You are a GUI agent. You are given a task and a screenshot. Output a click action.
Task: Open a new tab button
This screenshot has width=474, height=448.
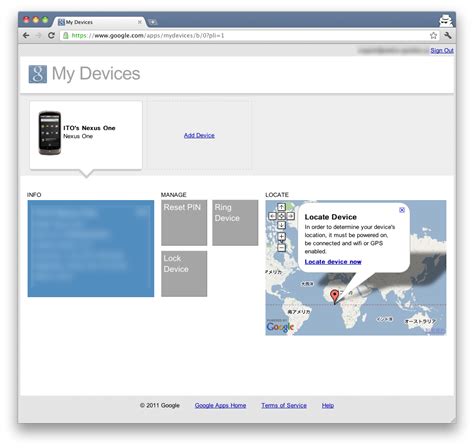coord(153,22)
